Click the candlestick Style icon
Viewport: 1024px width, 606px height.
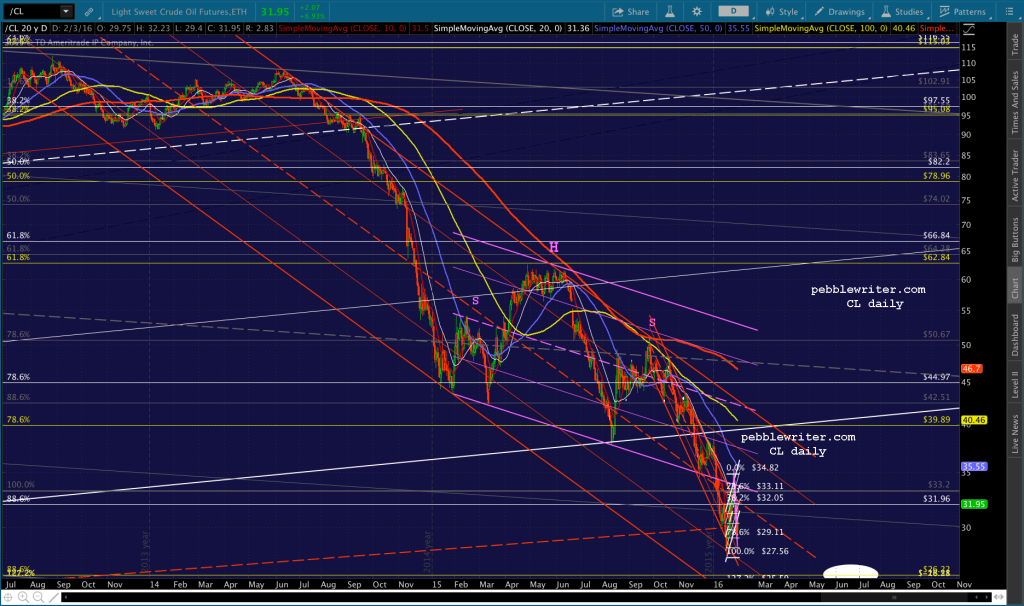pos(771,12)
